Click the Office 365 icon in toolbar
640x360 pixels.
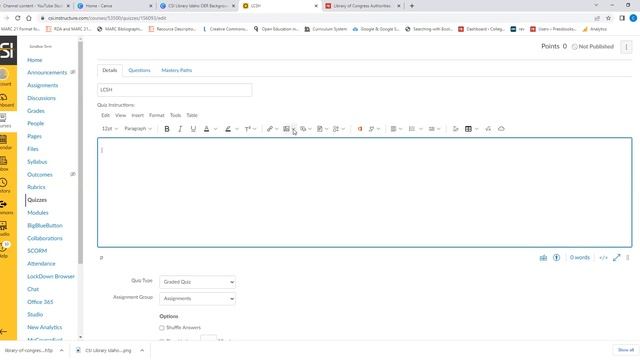click(360, 129)
